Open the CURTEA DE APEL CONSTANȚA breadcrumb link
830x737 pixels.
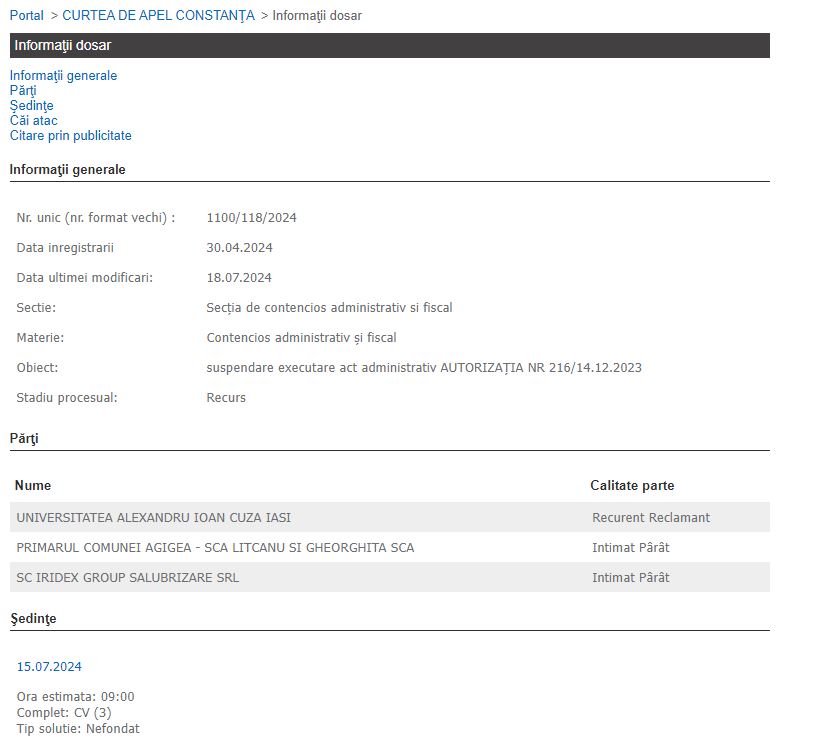(x=158, y=15)
